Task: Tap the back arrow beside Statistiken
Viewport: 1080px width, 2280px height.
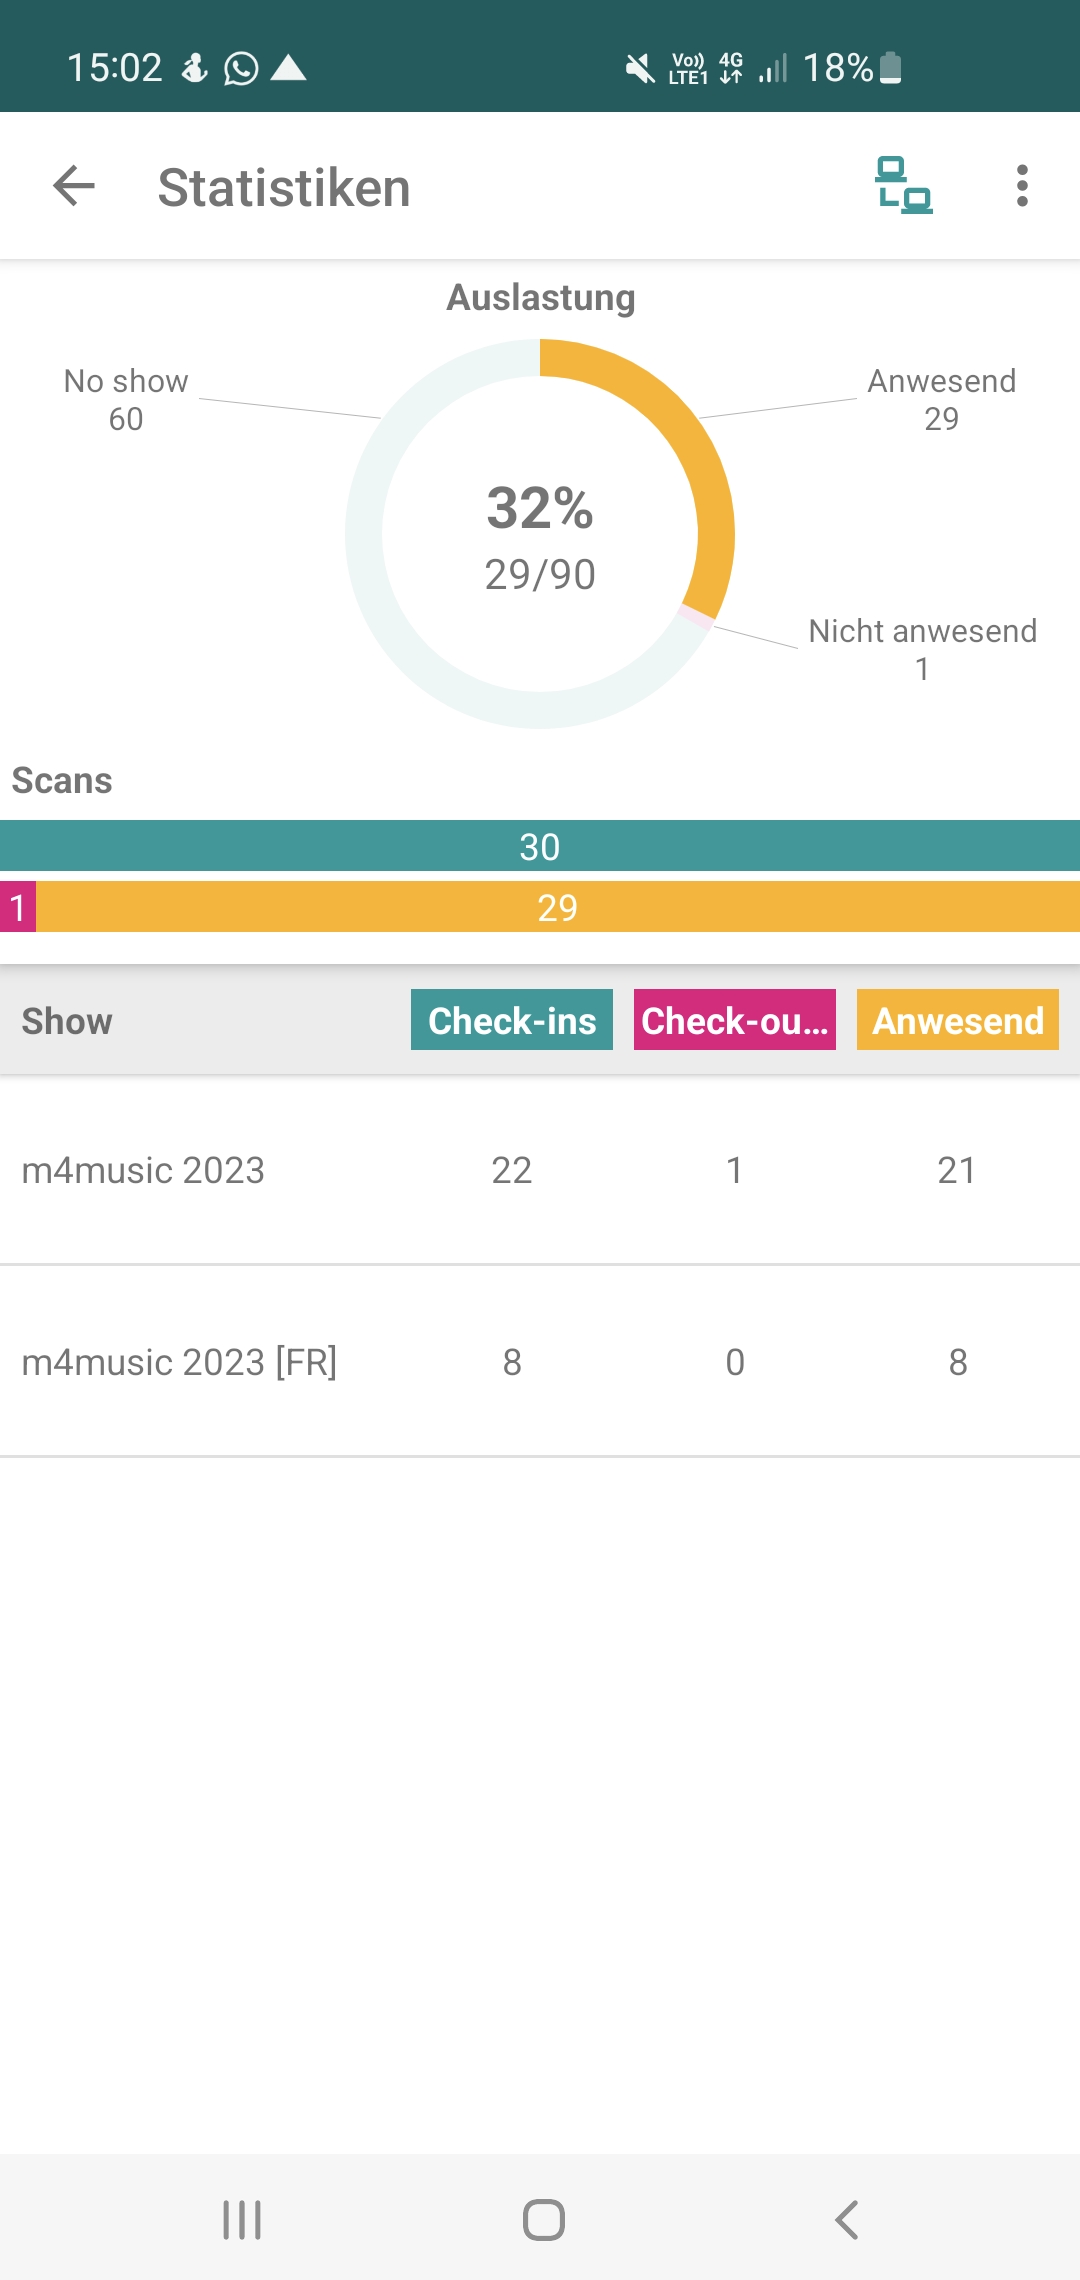Action: (74, 186)
